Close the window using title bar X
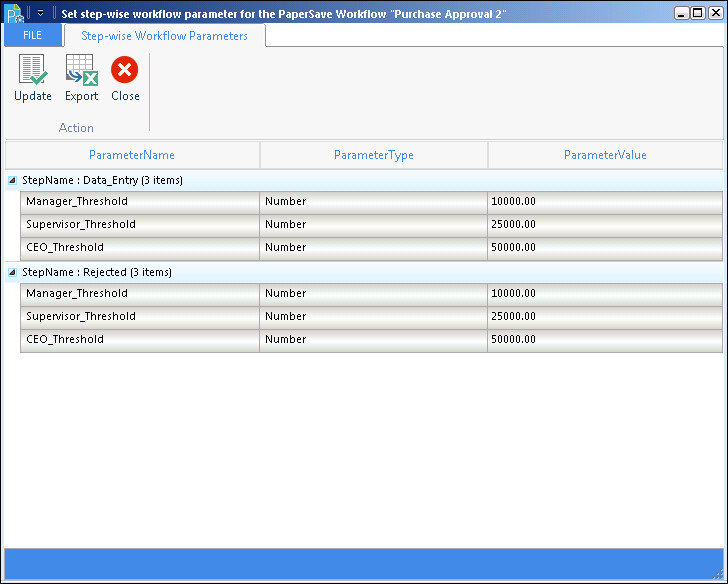 point(715,13)
